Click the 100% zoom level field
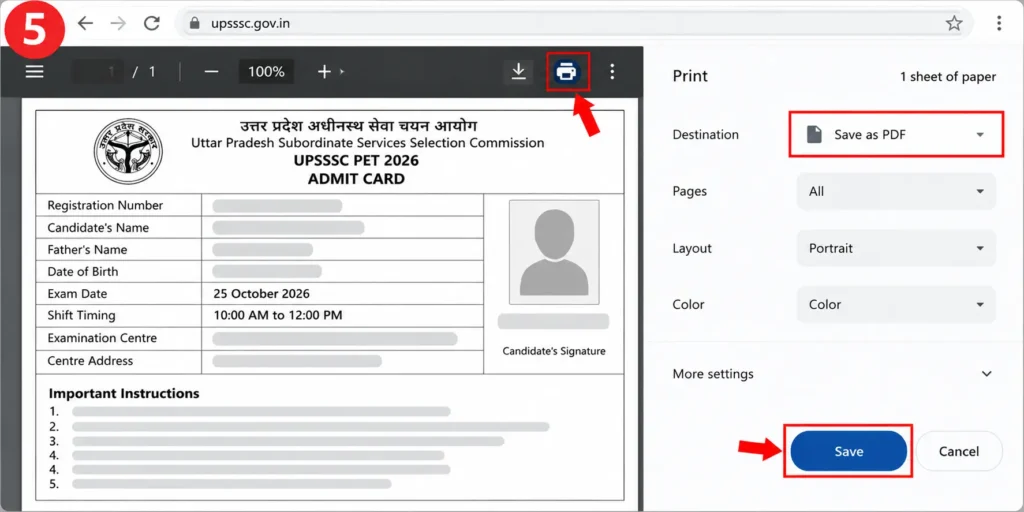 (266, 72)
